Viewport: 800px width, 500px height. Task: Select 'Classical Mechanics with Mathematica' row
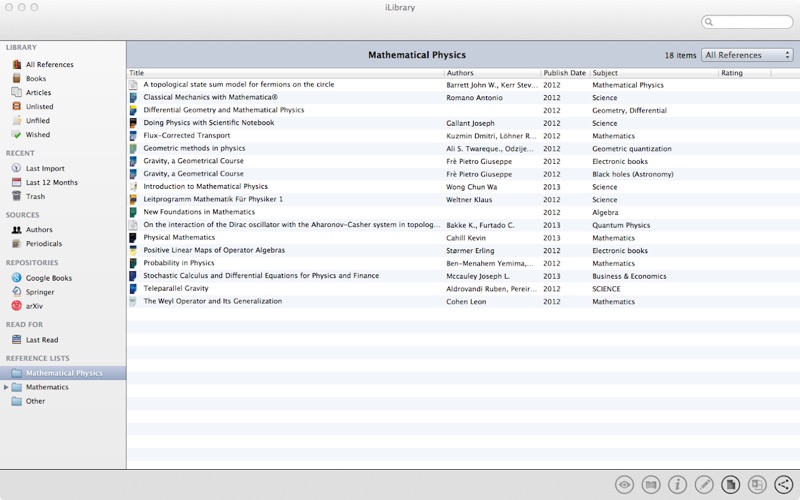coord(463,97)
